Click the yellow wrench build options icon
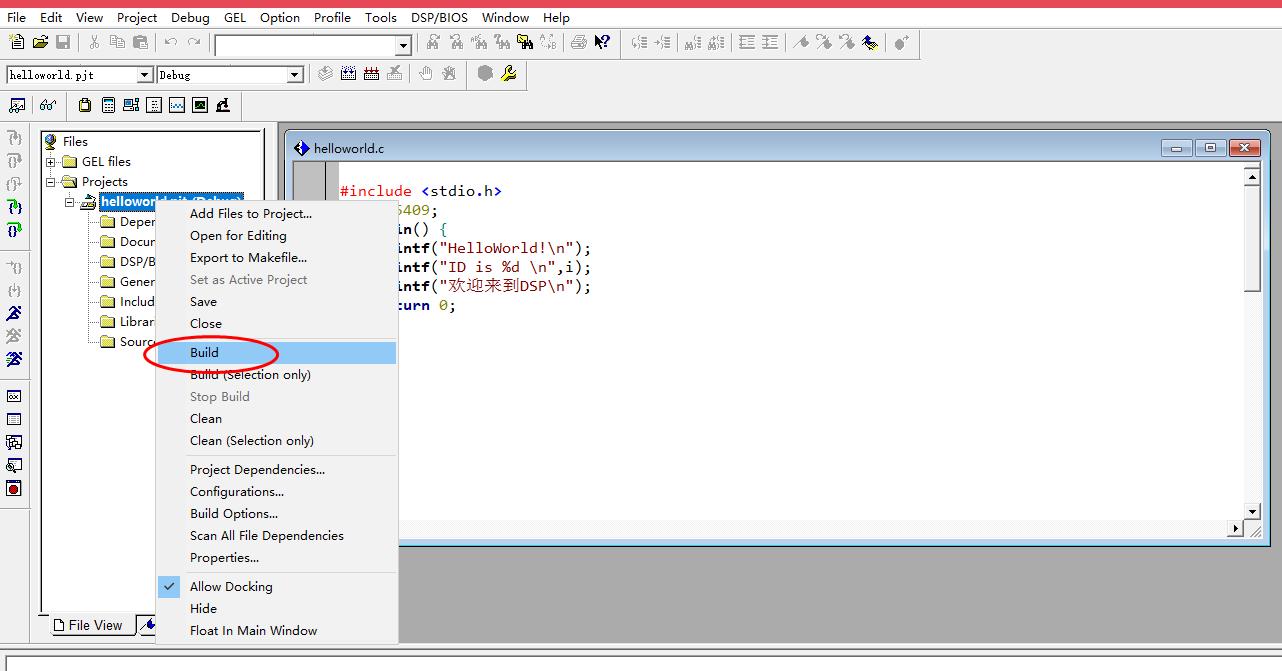Image resolution: width=1282 pixels, height=671 pixels. coord(509,74)
